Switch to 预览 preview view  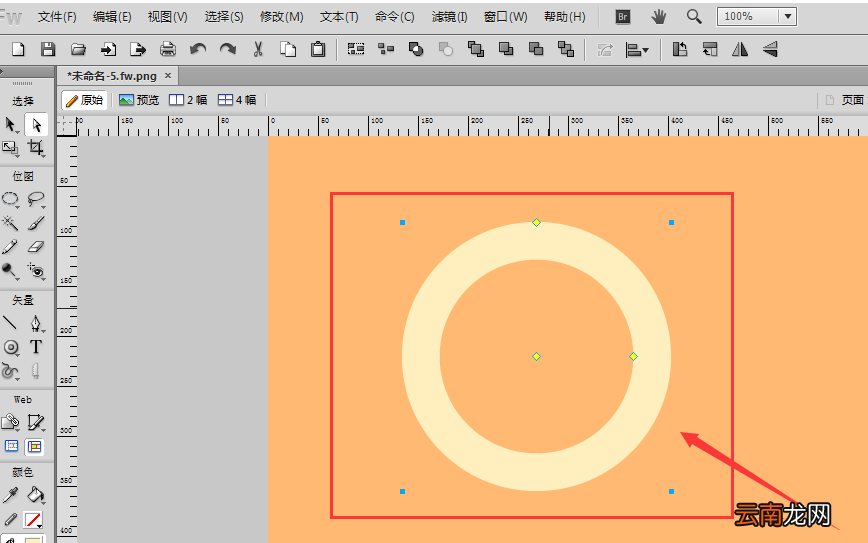pyautogui.click(x=138, y=100)
